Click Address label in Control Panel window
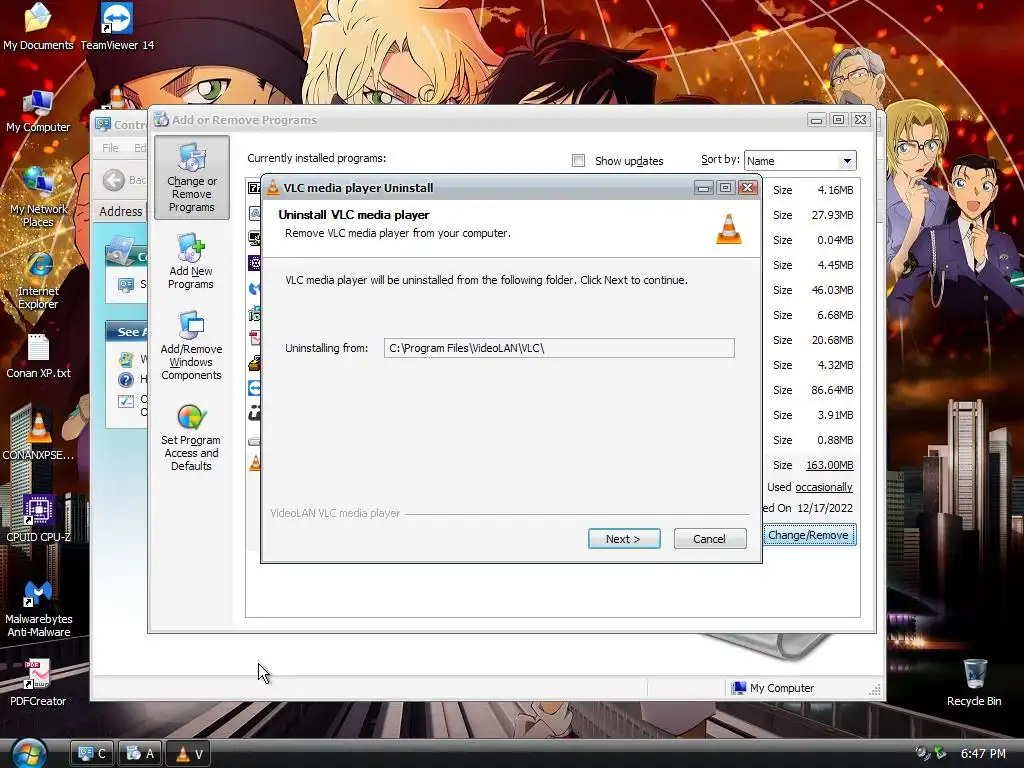This screenshot has height=768, width=1024. (121, 212)
